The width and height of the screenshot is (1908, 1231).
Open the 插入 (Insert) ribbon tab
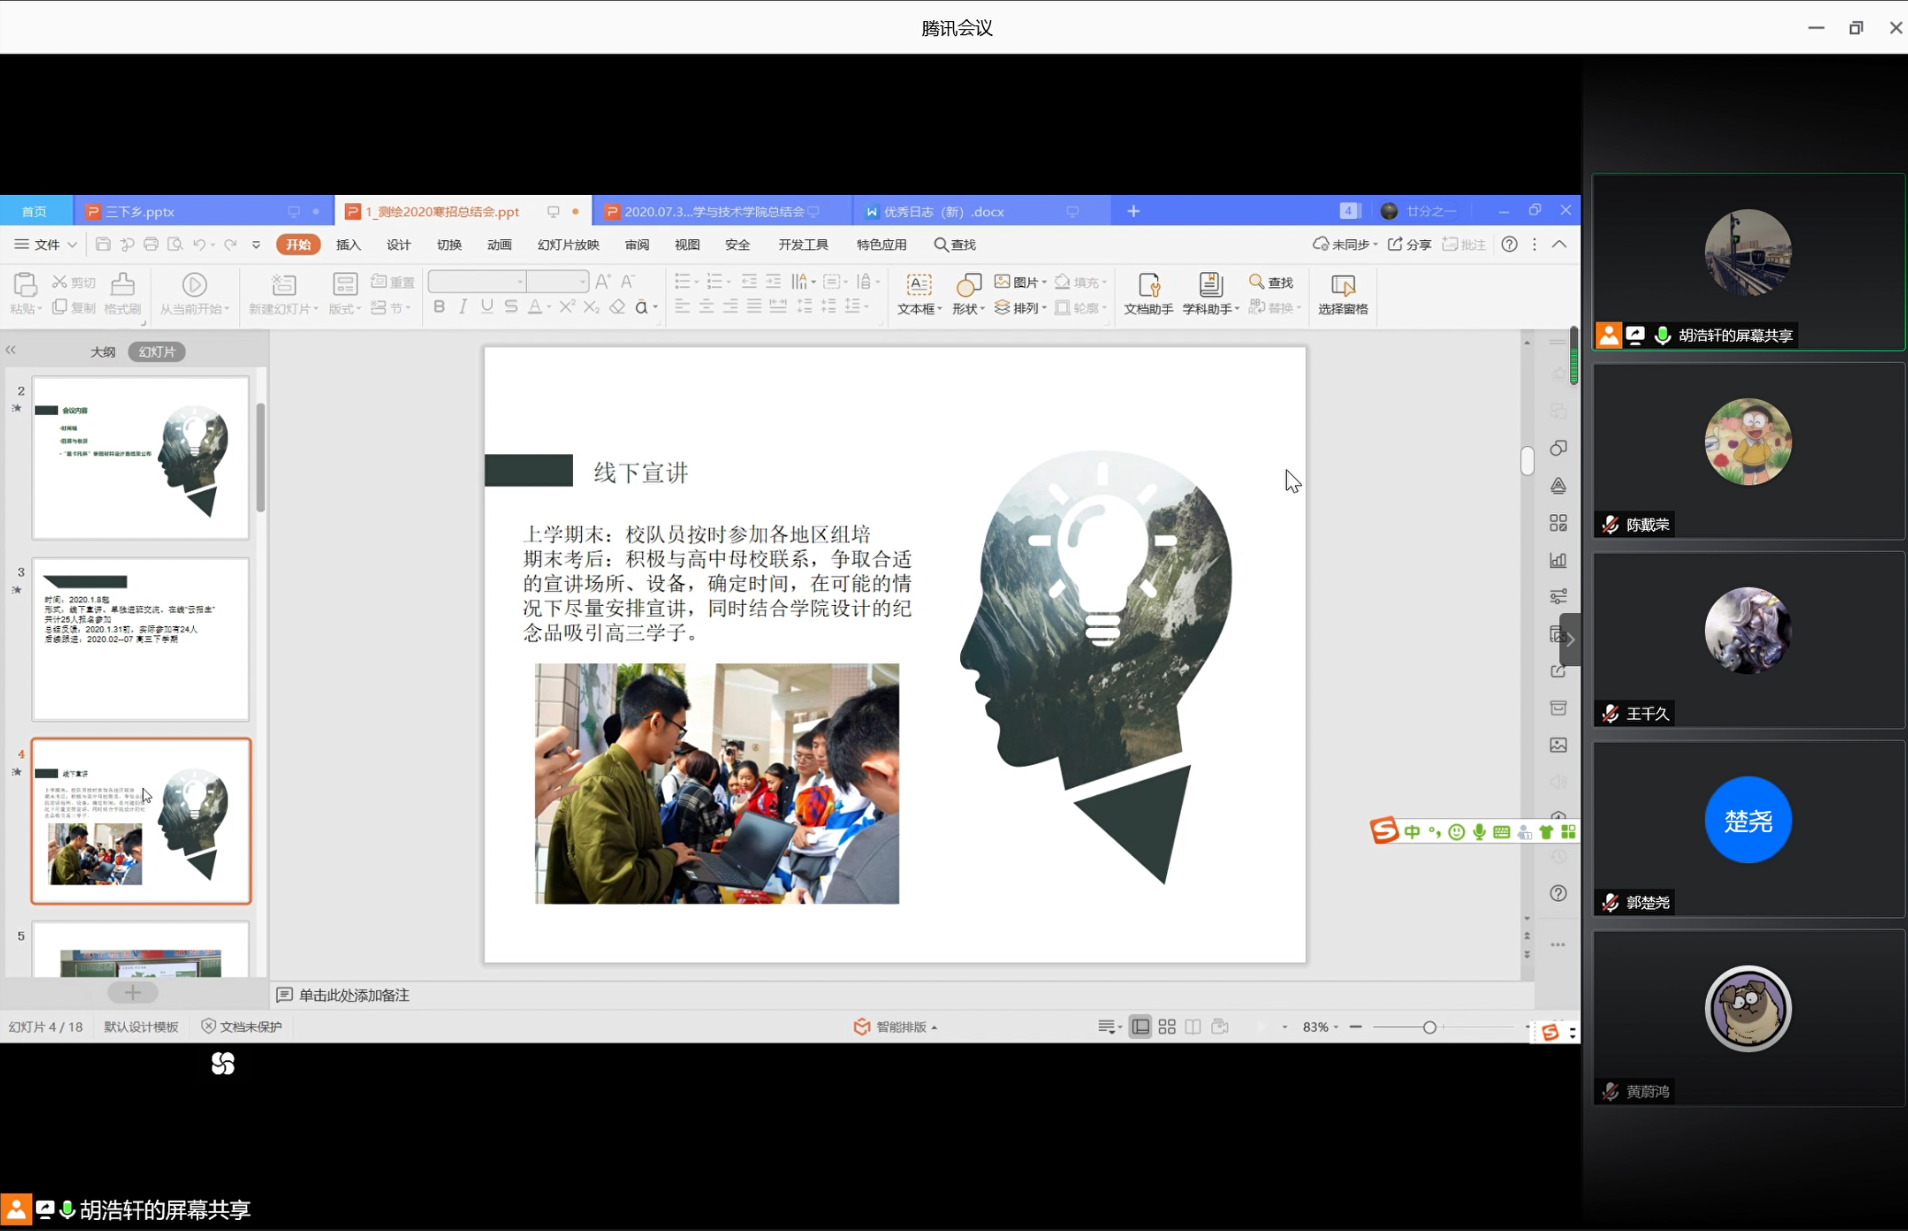coord(348,244)
